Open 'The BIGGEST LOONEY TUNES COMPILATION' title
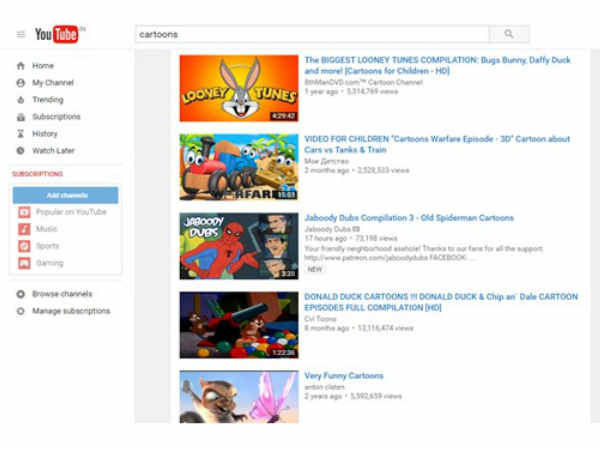Viewport: 600px width, 450px height. 437,65
